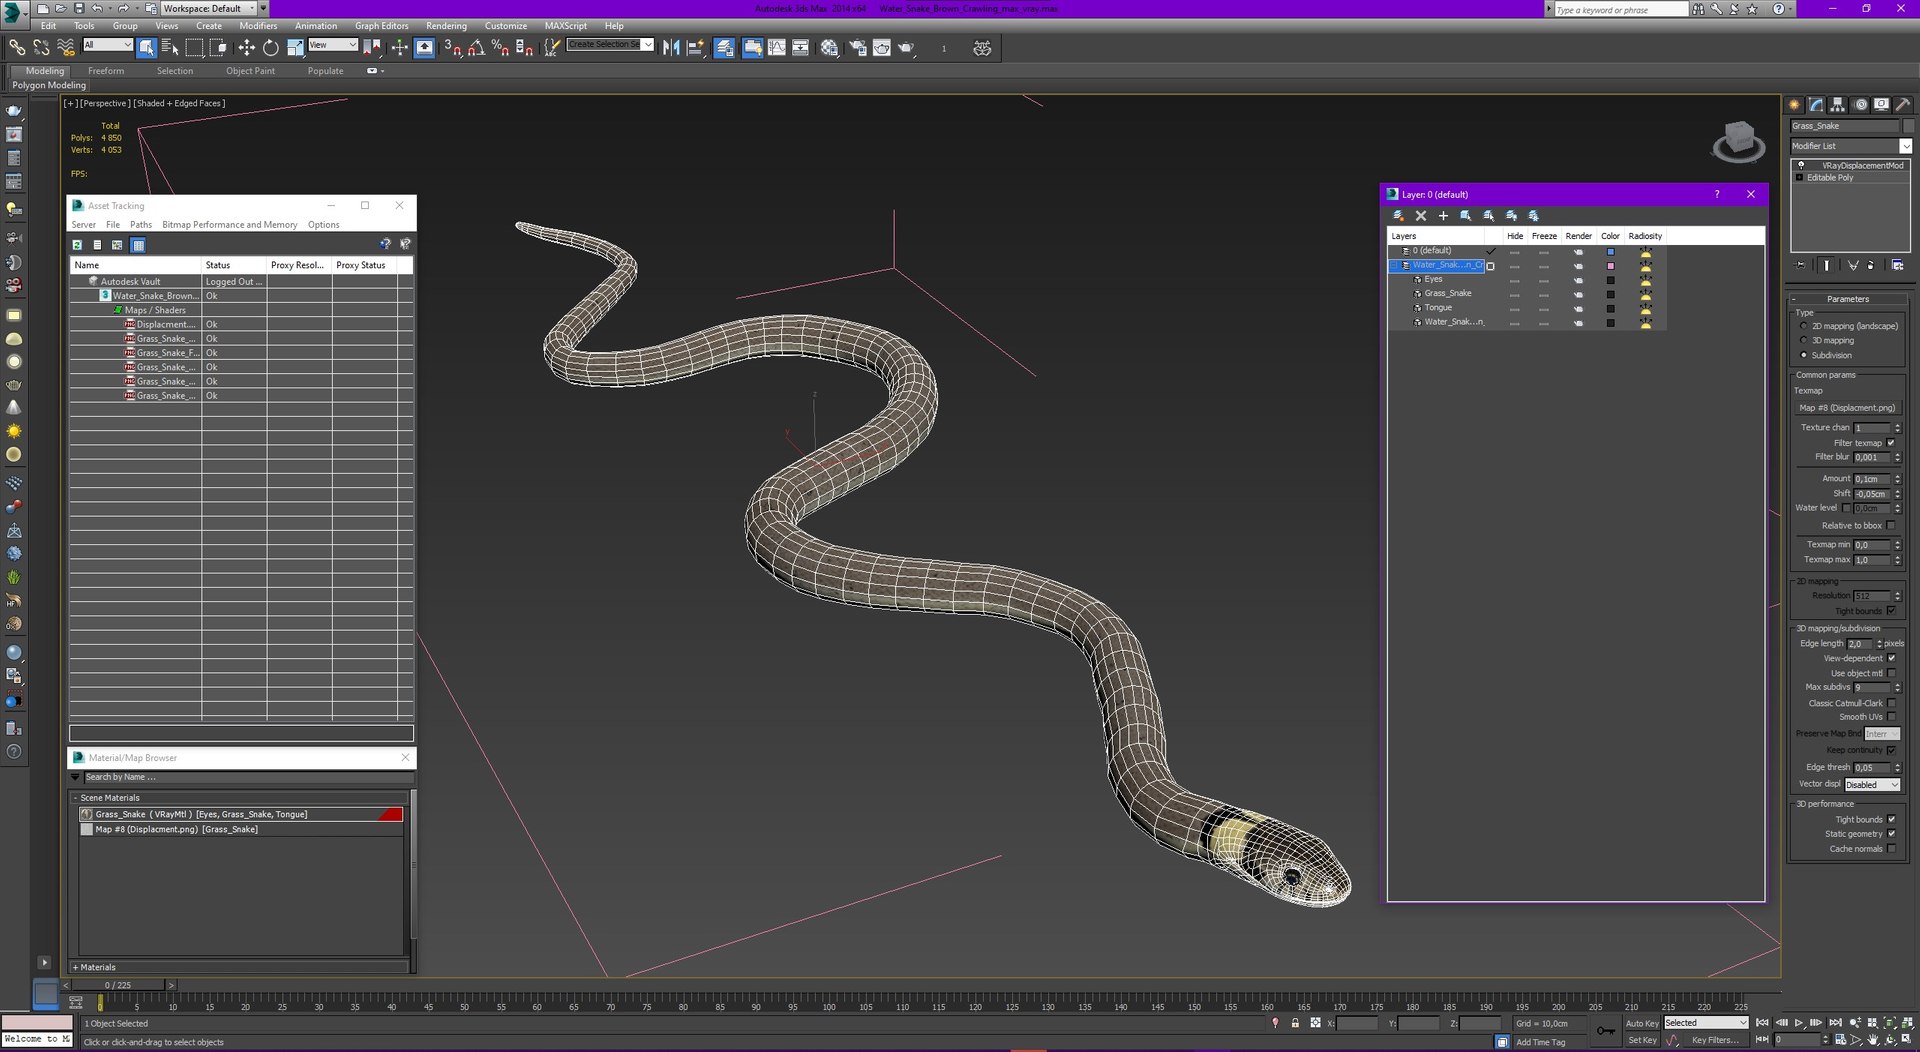The width and height of the screenshot is (1920, 1052).
Task: Select the Move tool in main toolbar
Action: tap(246, 47)
